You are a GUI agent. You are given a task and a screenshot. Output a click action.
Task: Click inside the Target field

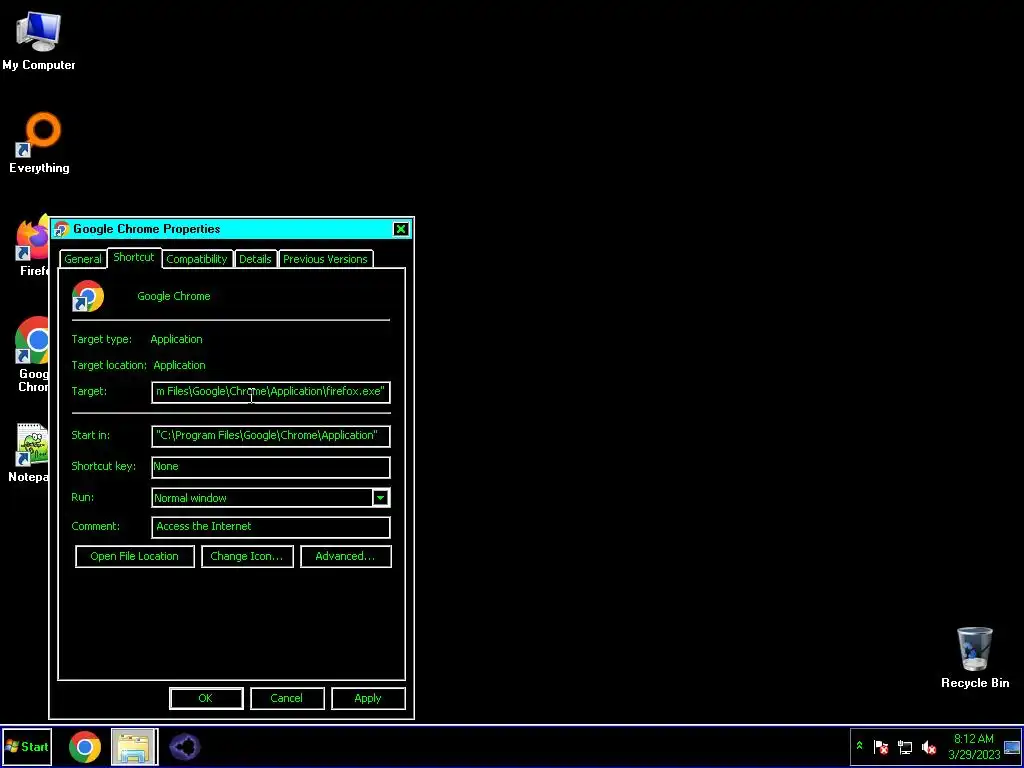point(271,392)
